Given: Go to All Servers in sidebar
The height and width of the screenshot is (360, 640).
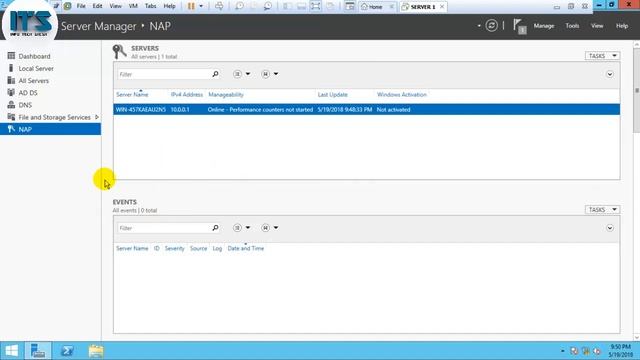Looking at the screenshot, I should [x=33, y=81].
